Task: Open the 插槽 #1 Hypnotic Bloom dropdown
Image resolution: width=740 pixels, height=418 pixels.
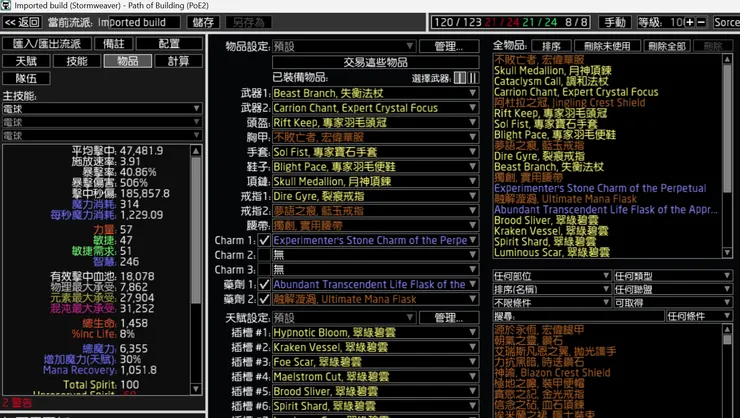Action: coord(376,332)
